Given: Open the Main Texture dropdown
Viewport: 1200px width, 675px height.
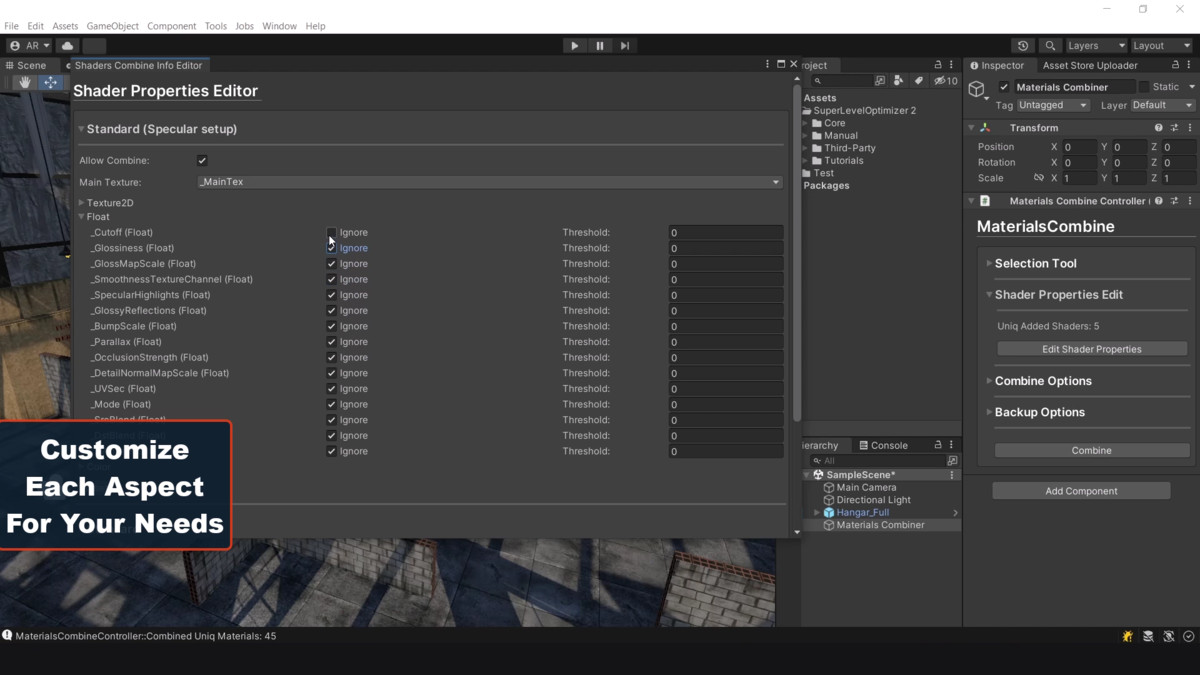Looking at the screenshot, I should click(777, 181).
